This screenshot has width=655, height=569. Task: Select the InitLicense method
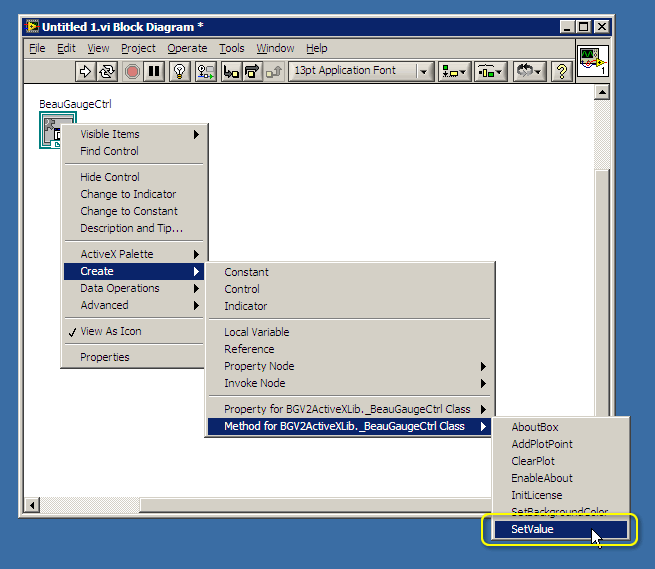[561, 495]
